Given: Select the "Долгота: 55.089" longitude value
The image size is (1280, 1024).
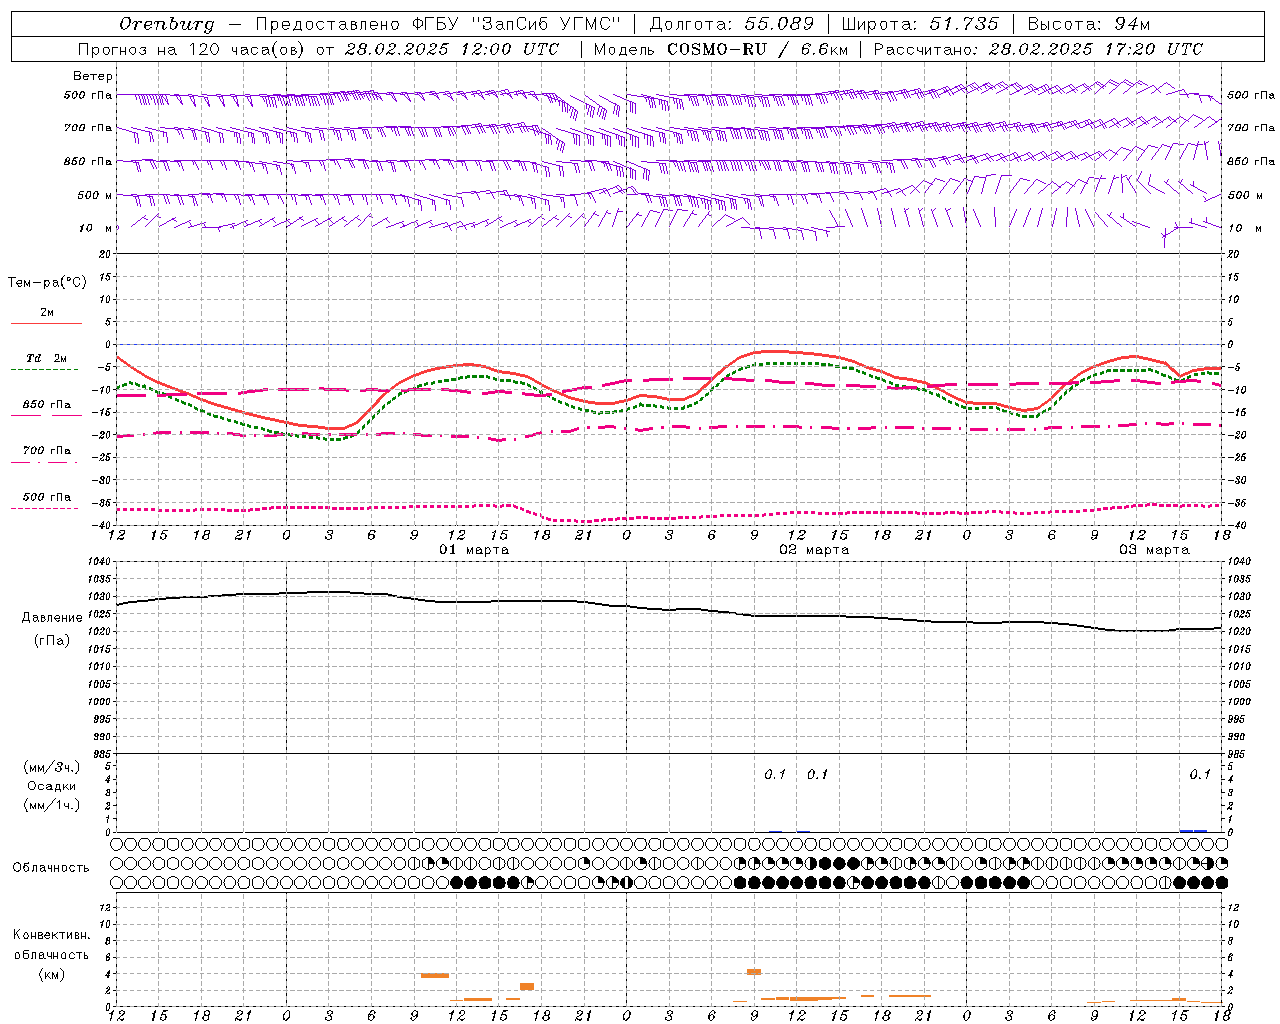Looking at the screenshot, I should (x=732, y=24).
